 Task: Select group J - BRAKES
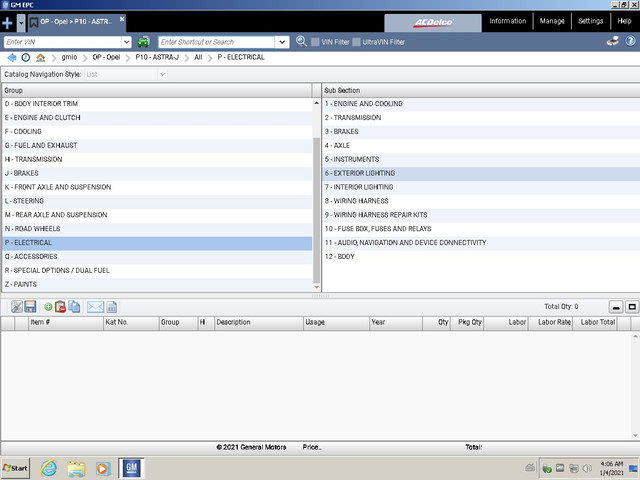pyautogui.click(x=157, y=173)
